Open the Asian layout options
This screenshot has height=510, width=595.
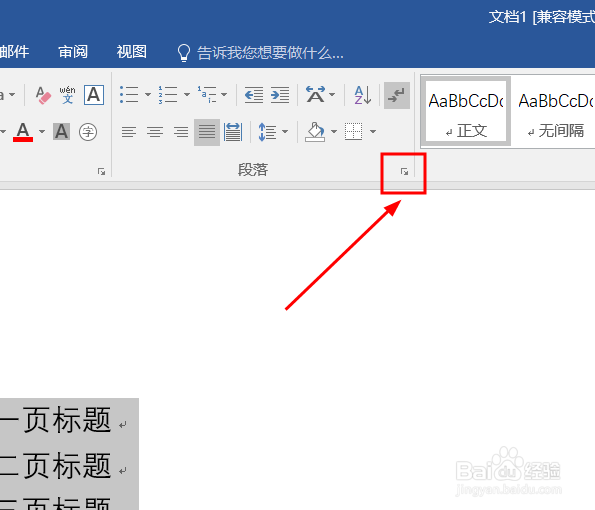tap(316, 94)
